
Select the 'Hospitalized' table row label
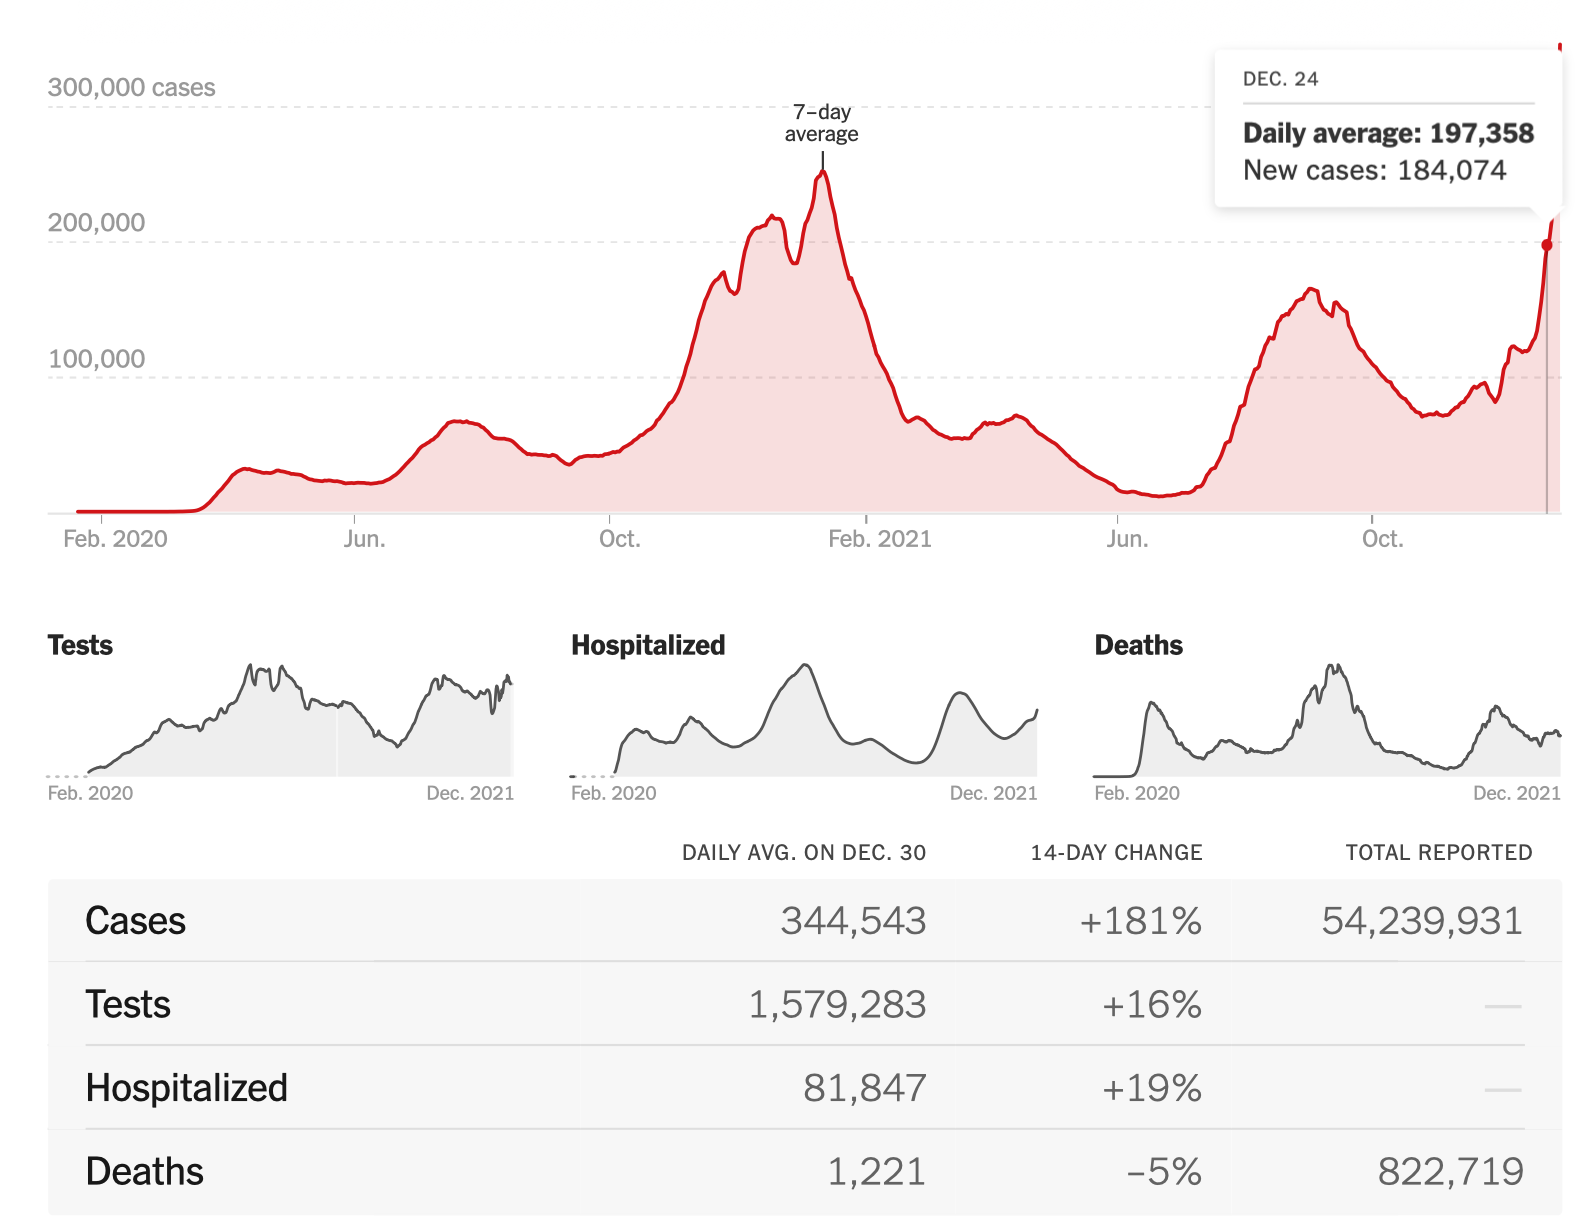[187, 1088]
